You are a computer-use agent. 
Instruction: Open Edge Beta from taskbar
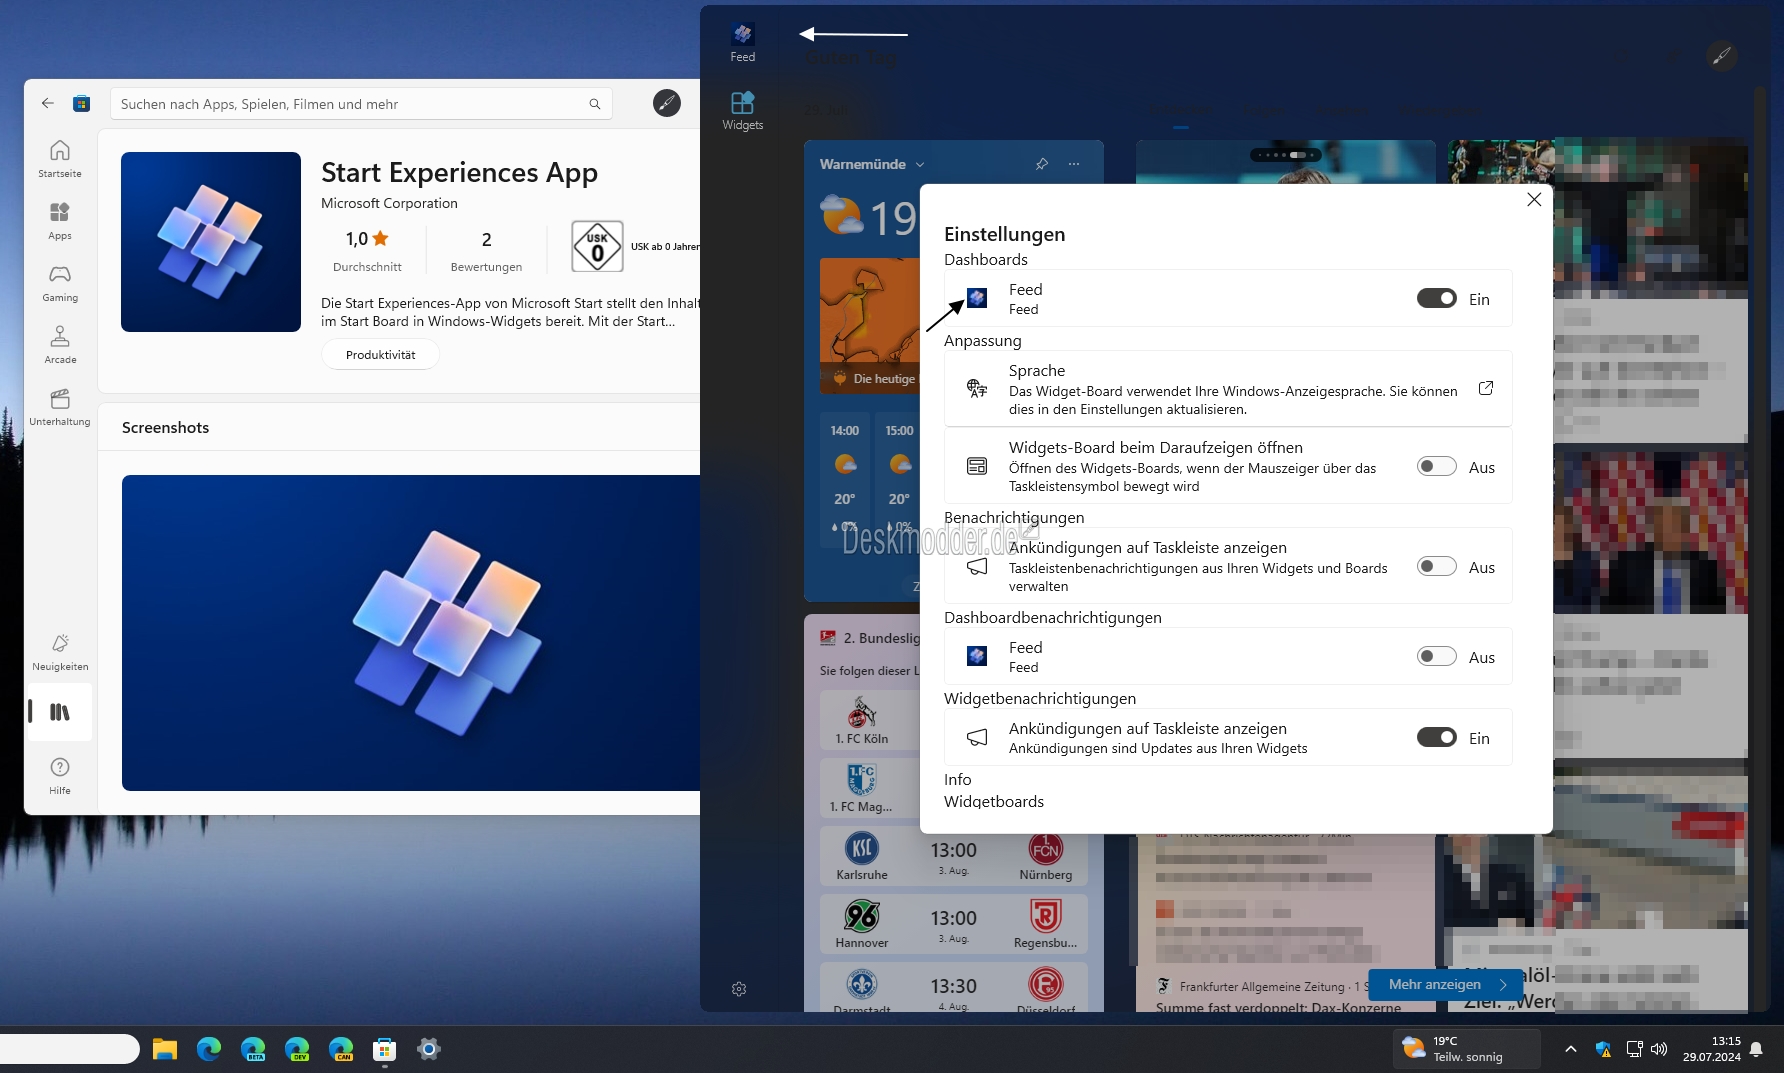pyautogui.click(x=253, y=1049)
